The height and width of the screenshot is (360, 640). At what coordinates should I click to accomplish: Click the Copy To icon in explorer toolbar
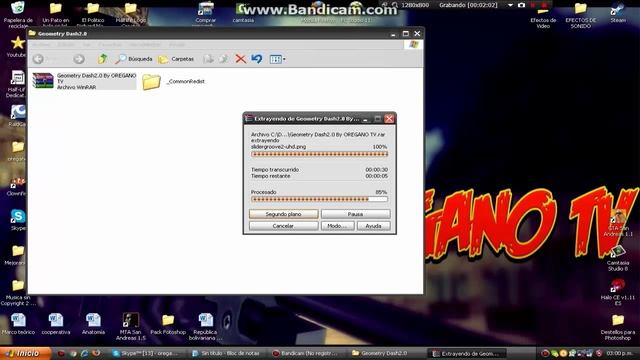point(223,59)
